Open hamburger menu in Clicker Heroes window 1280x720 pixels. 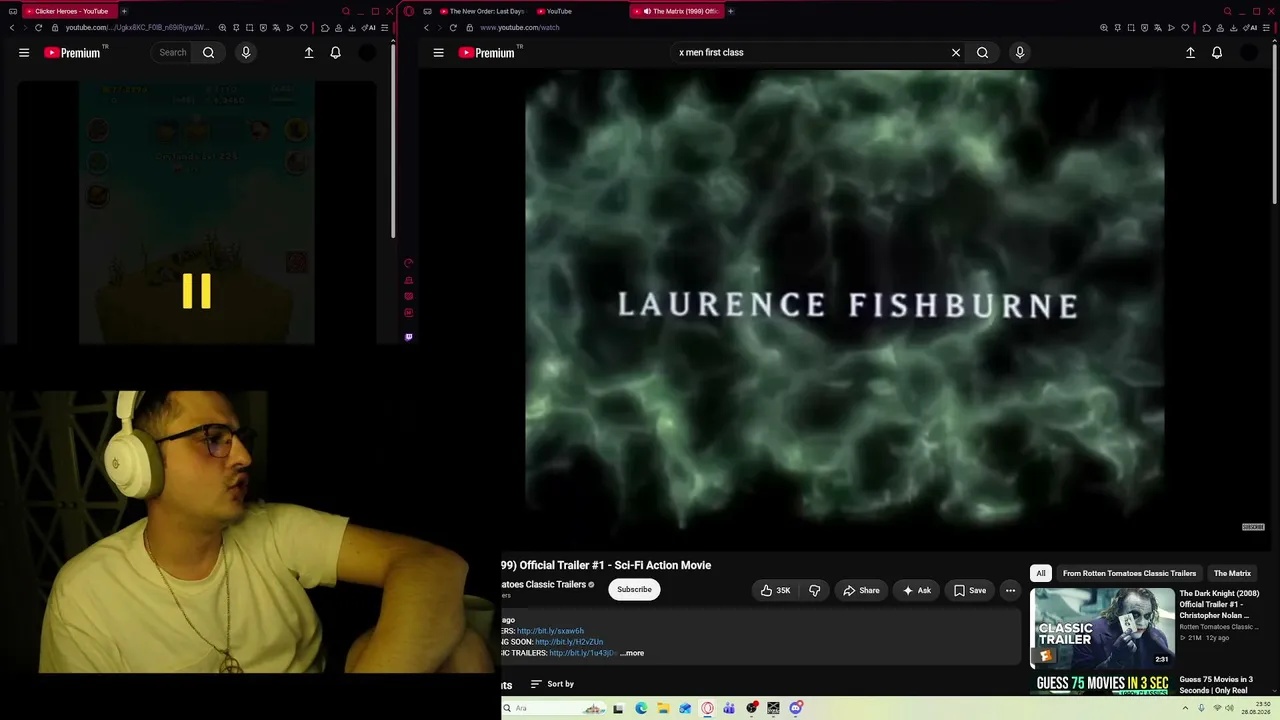point(24,53)
